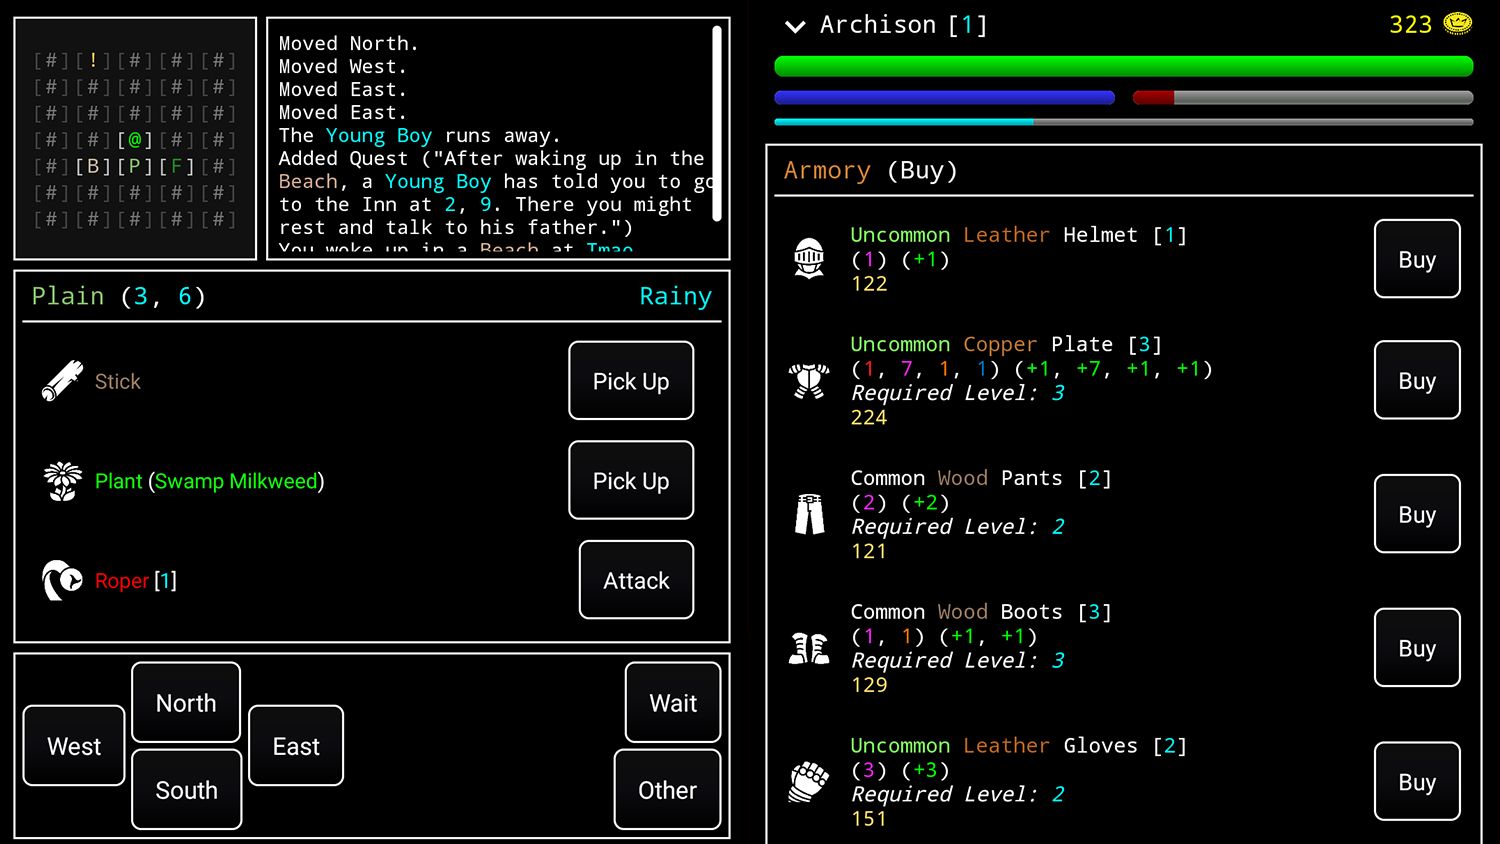Pick up the Swamp Milkweed
The height and width of the screenshot is (844, 1500).
pyautogui.click(x=631, y=481)
